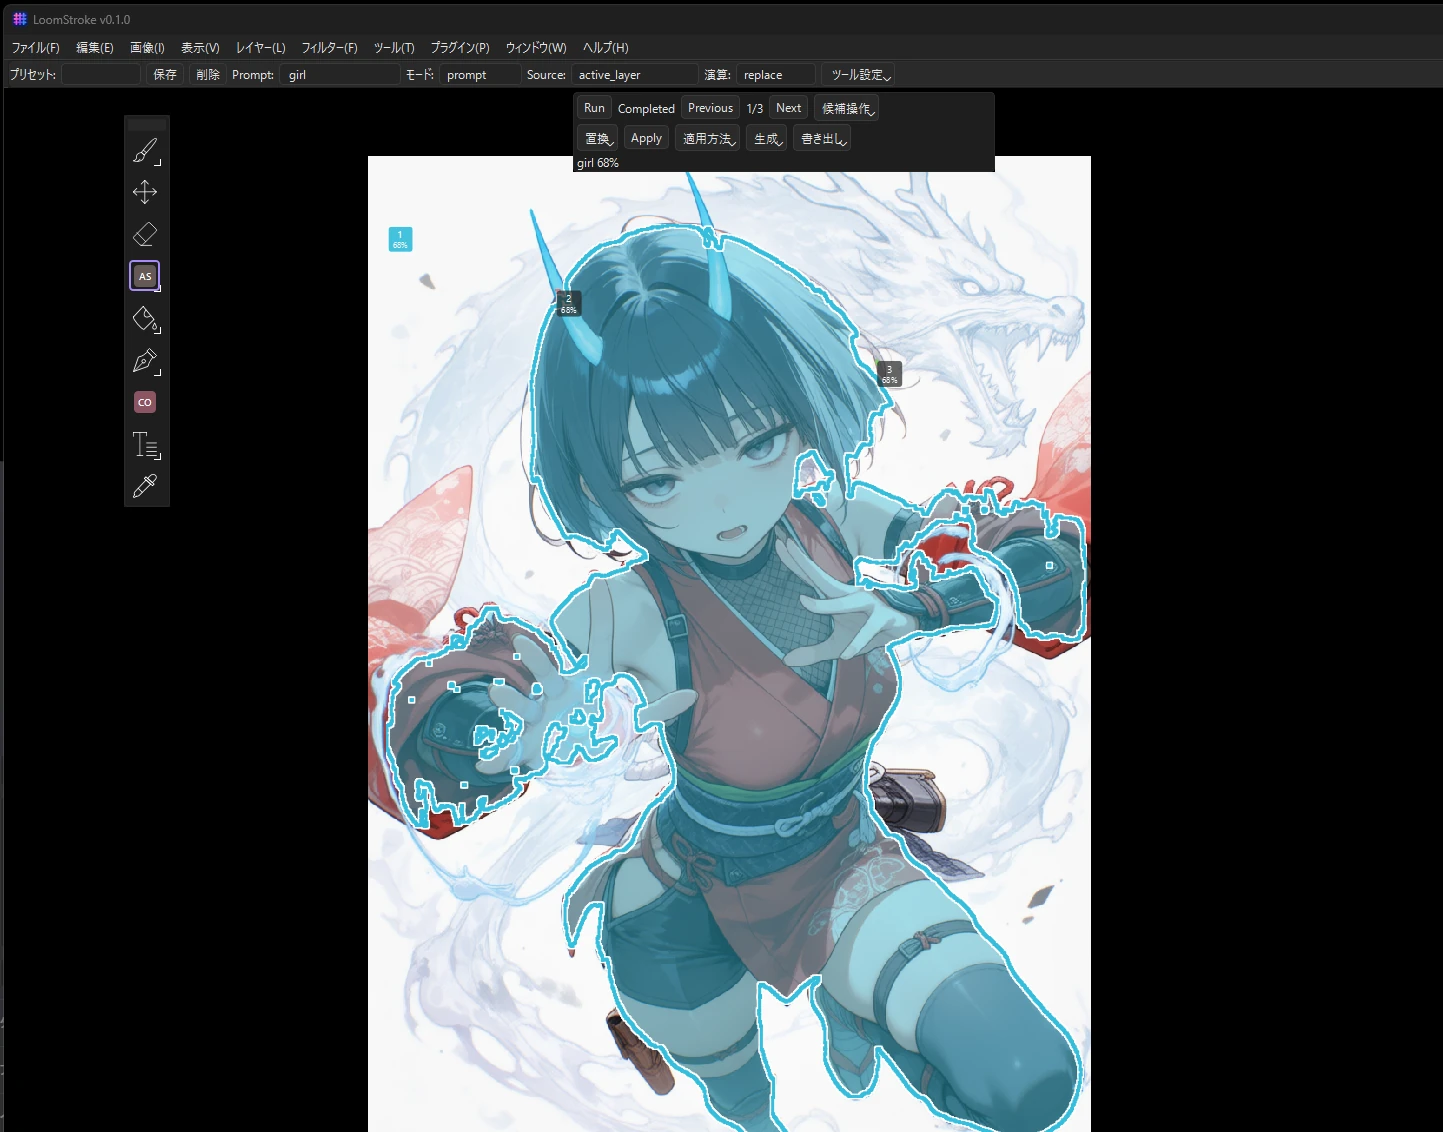Select the Paint Bucket fill tool
Viewport: 1443px width, 1132px height.
(146, 319)
